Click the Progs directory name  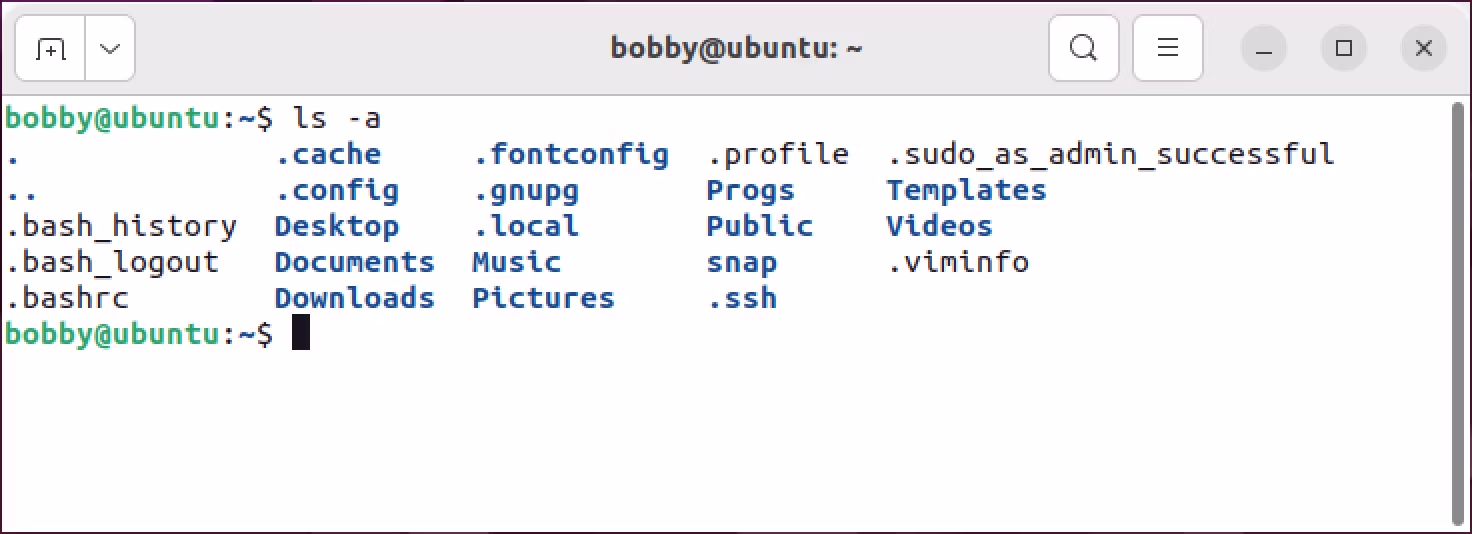[750, 191]
